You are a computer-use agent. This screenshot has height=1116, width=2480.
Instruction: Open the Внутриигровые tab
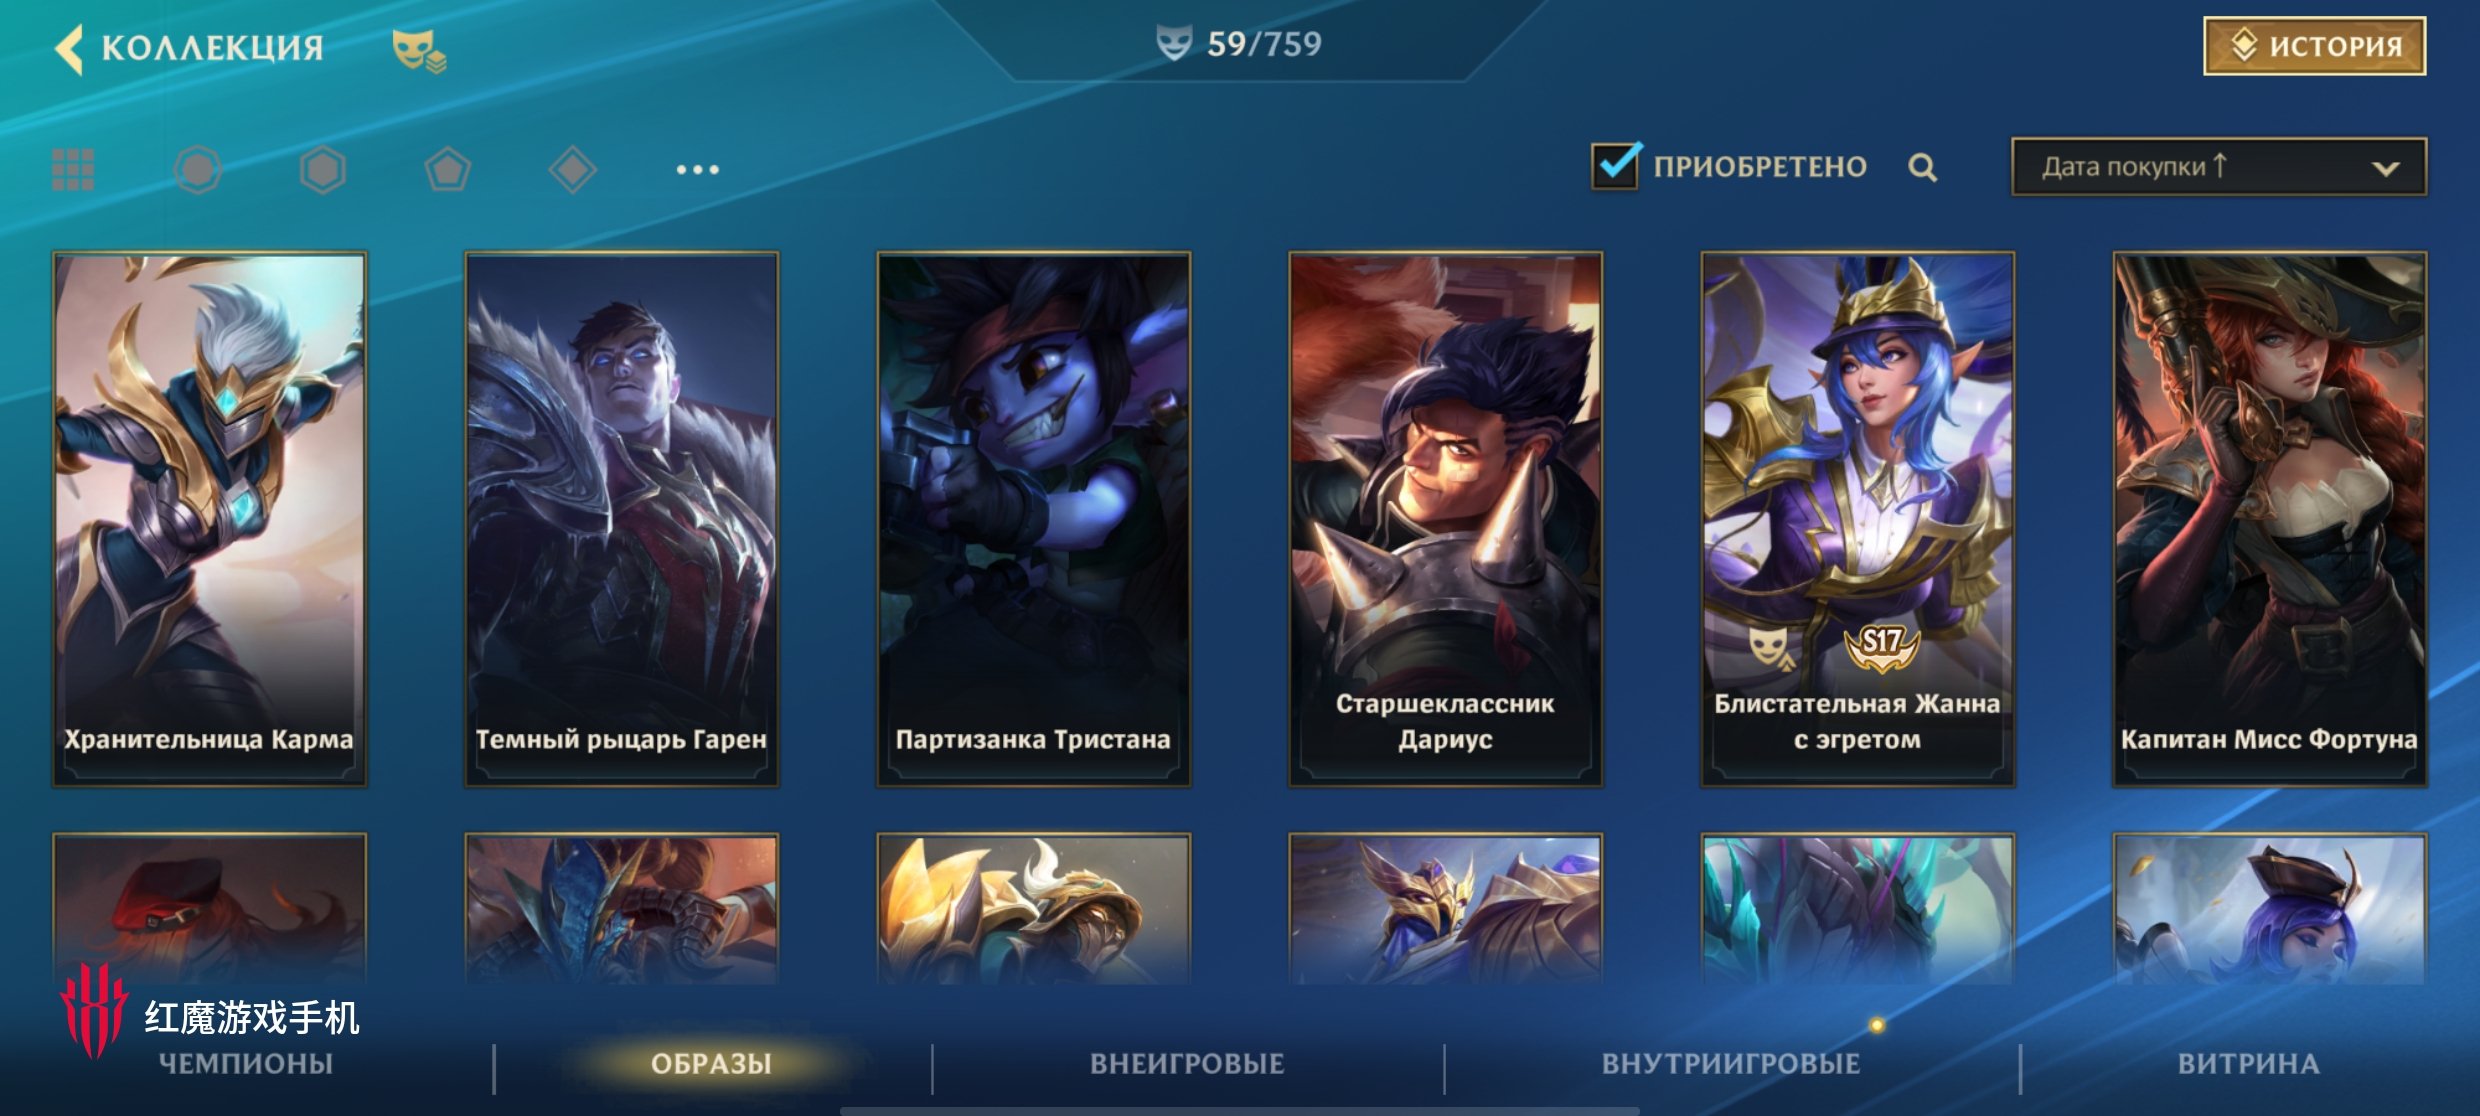[1731, 1063]
